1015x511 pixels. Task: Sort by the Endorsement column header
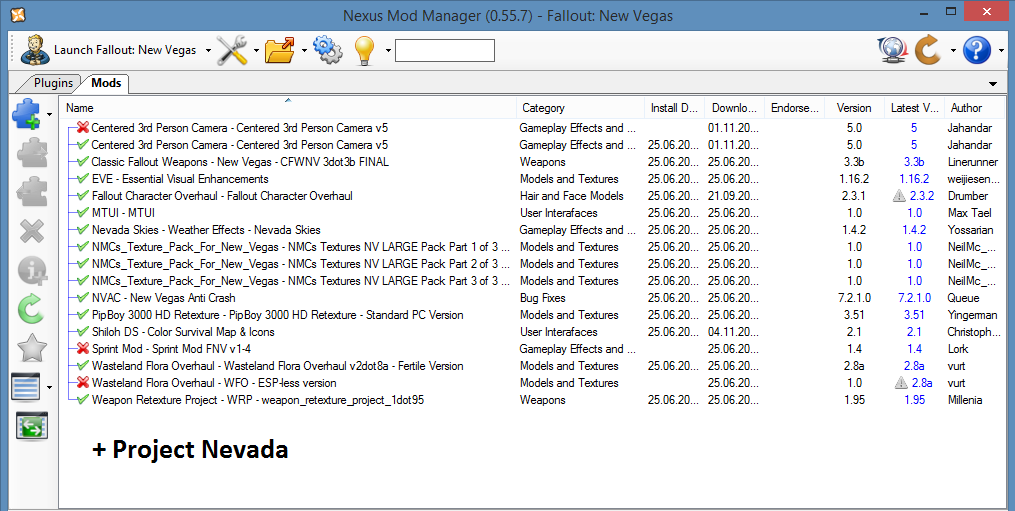[x=794, y=108]
